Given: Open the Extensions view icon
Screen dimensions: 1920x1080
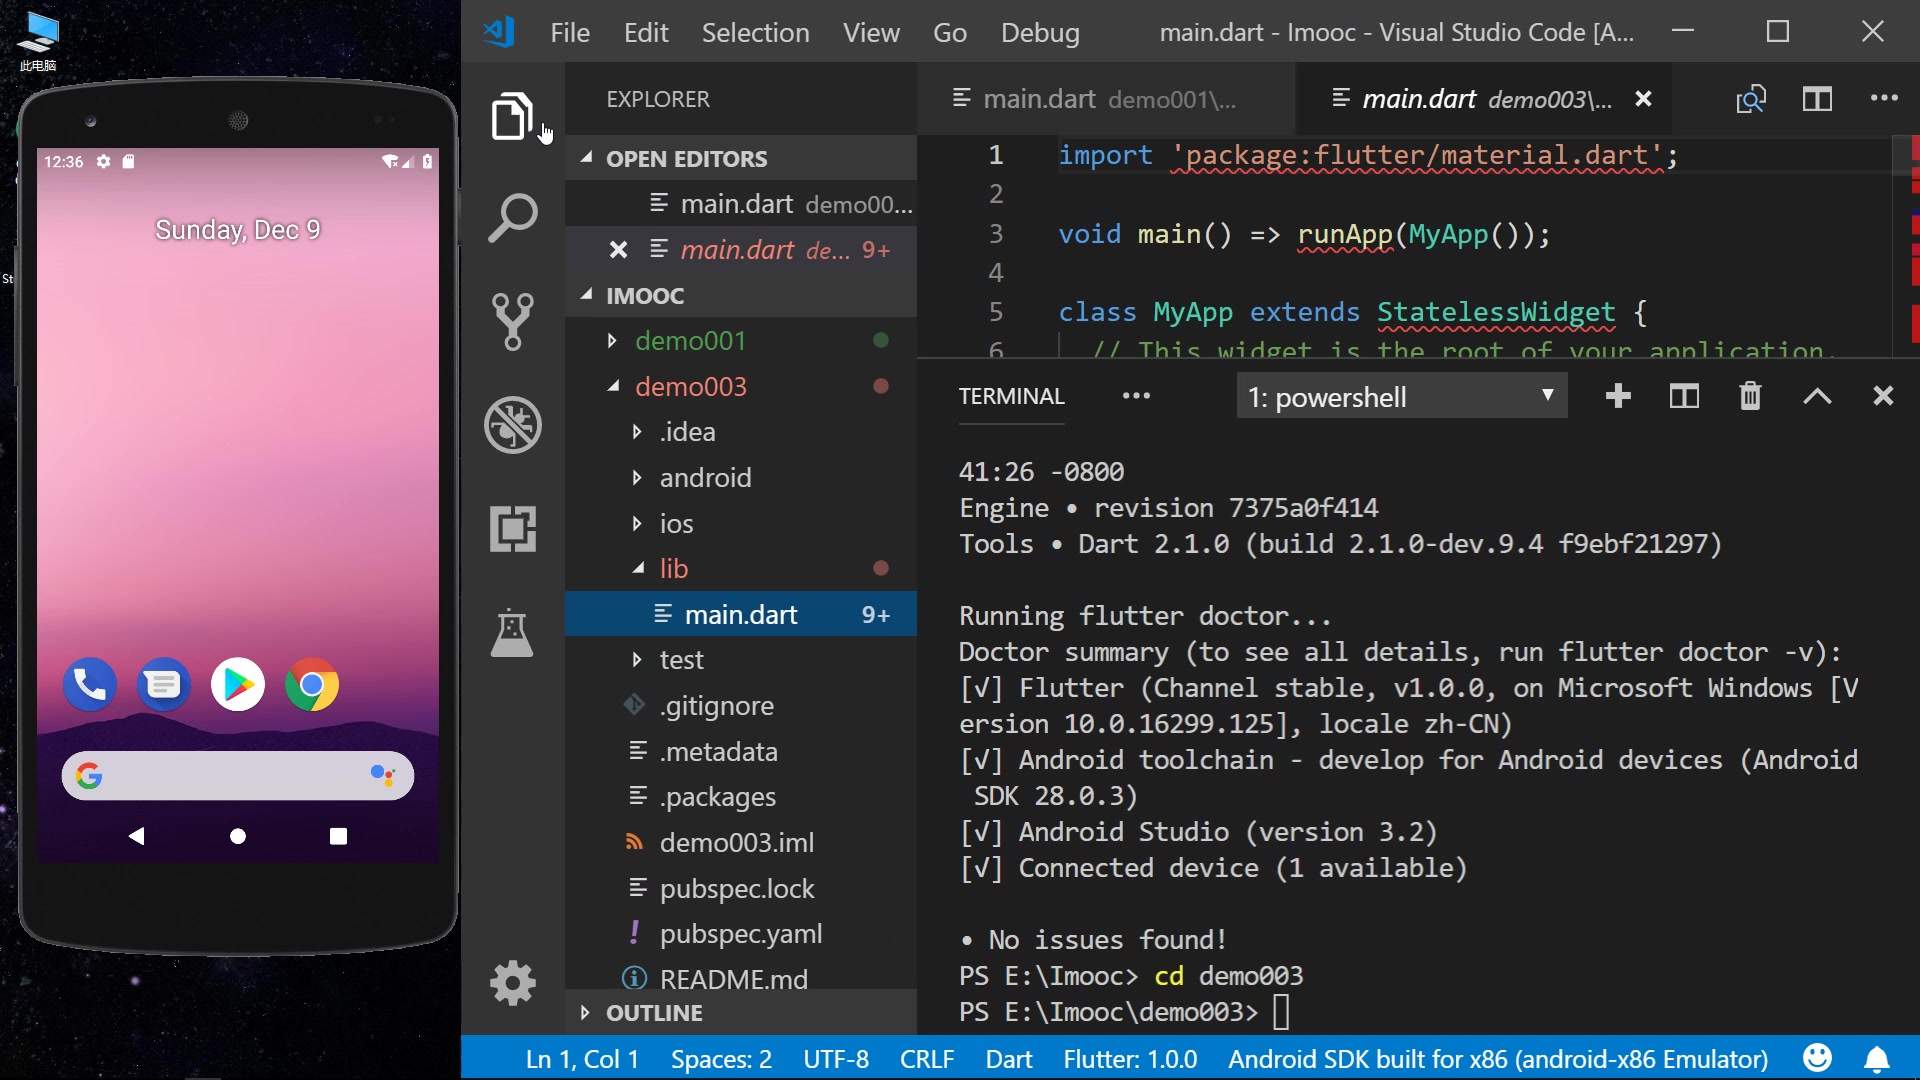Looking at the screenshot, I should [x=513, y=527].
